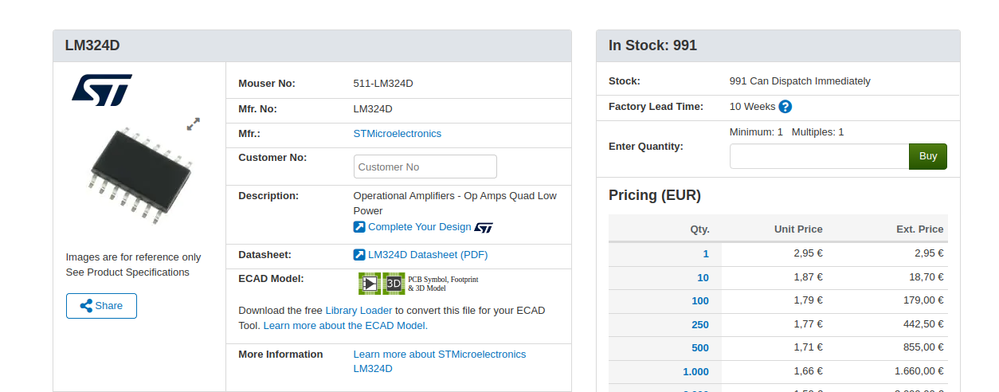Open the STMicroelectronics manufacturer link
Screen dimensions: 999x392
pos(397,134)
